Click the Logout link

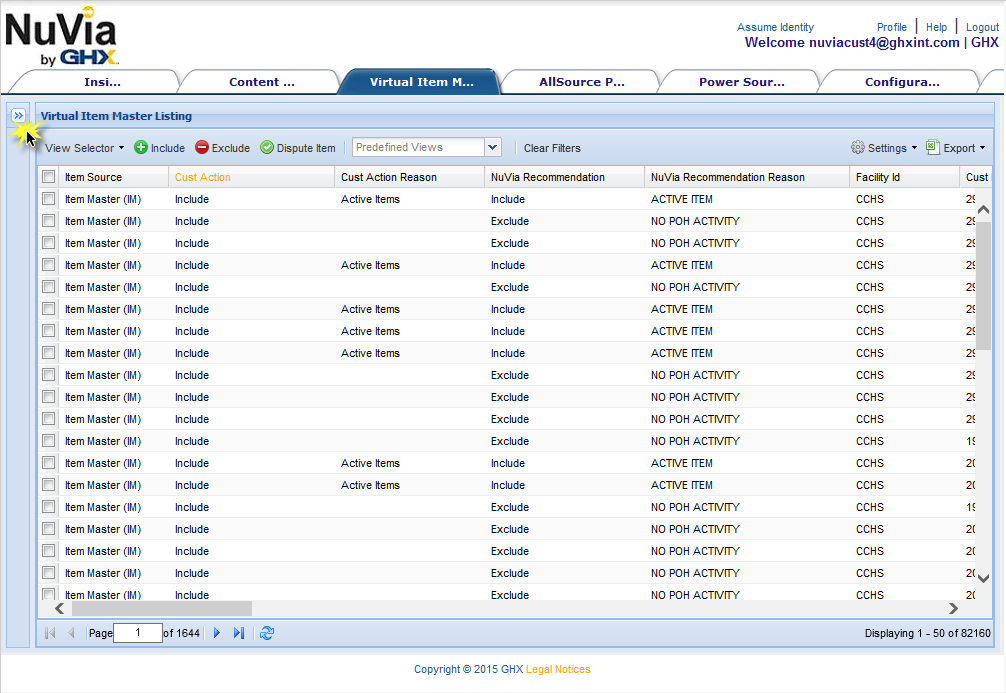(x=982, y=27)
